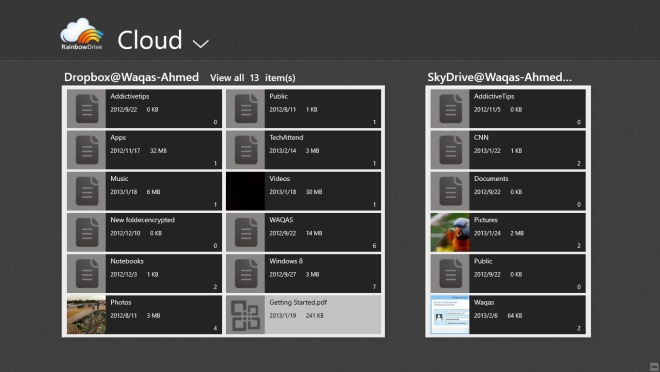Click WAQAS folder document icon
The height and width of the screenshot is (372, 660).
pyautogui.click(x=246, y=232)
